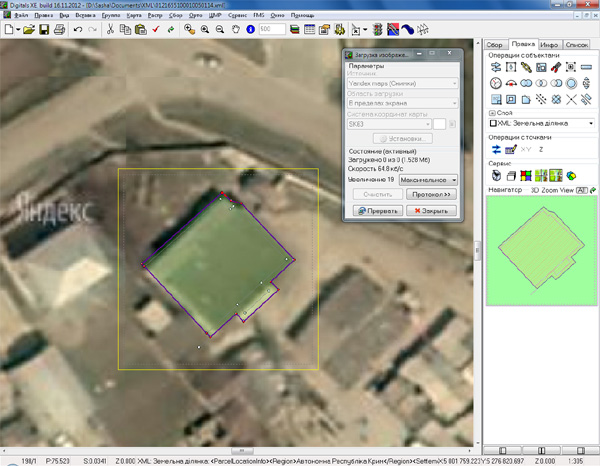
Task: Click the Протокол >> button
Action: 433,194
